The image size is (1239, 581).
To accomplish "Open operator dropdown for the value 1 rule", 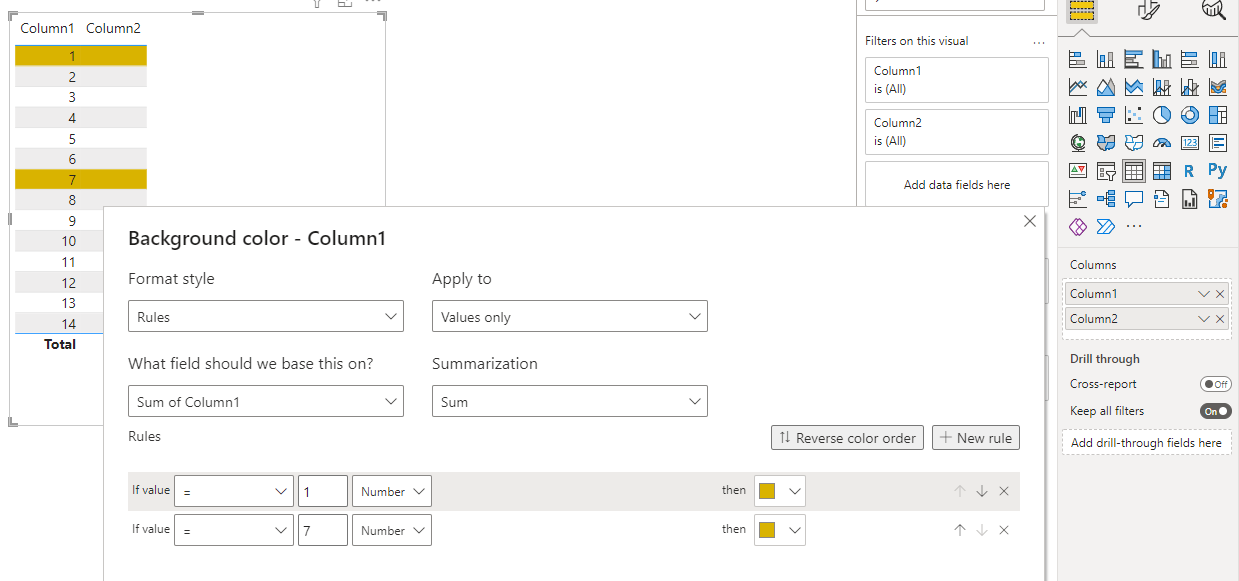I will point(234,491).
